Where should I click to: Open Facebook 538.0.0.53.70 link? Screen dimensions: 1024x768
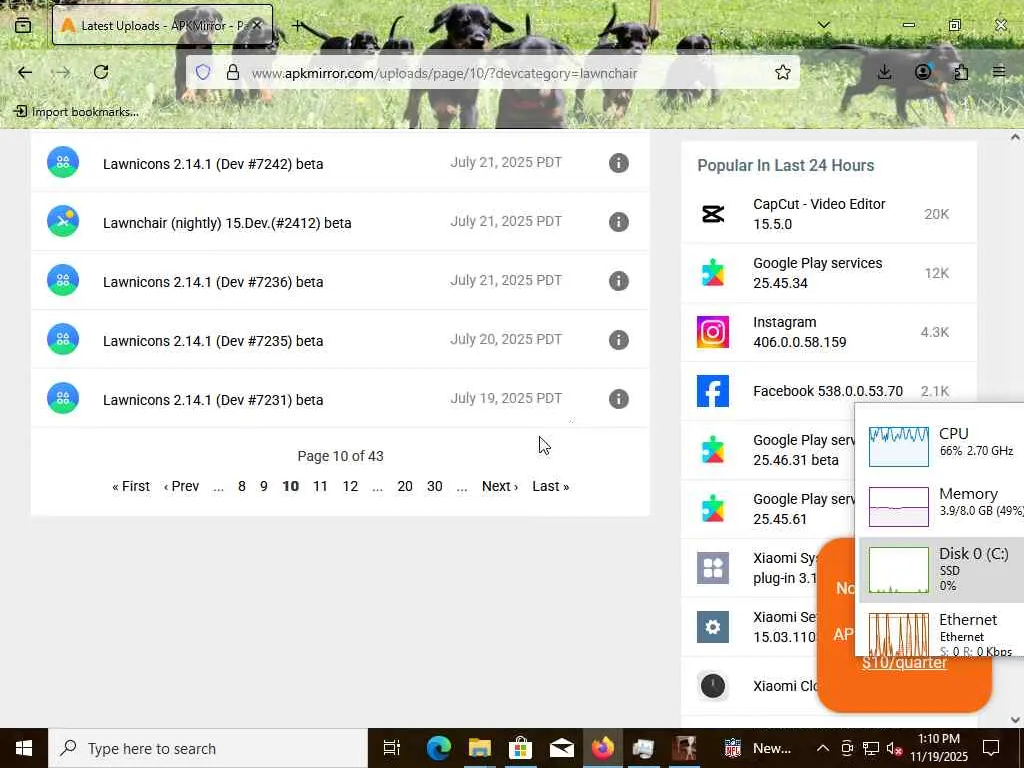coord(827,391)
